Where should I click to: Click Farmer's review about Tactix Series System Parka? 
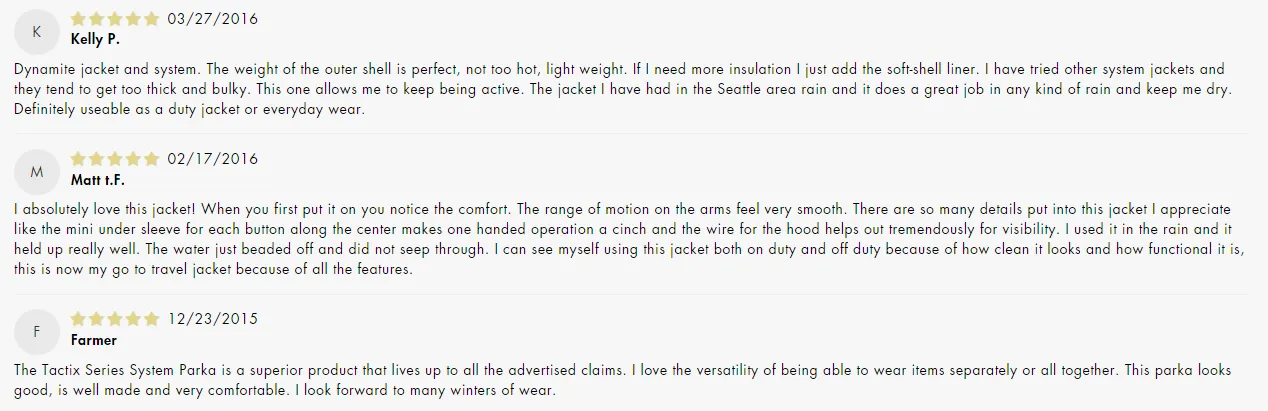pos(625,380)
